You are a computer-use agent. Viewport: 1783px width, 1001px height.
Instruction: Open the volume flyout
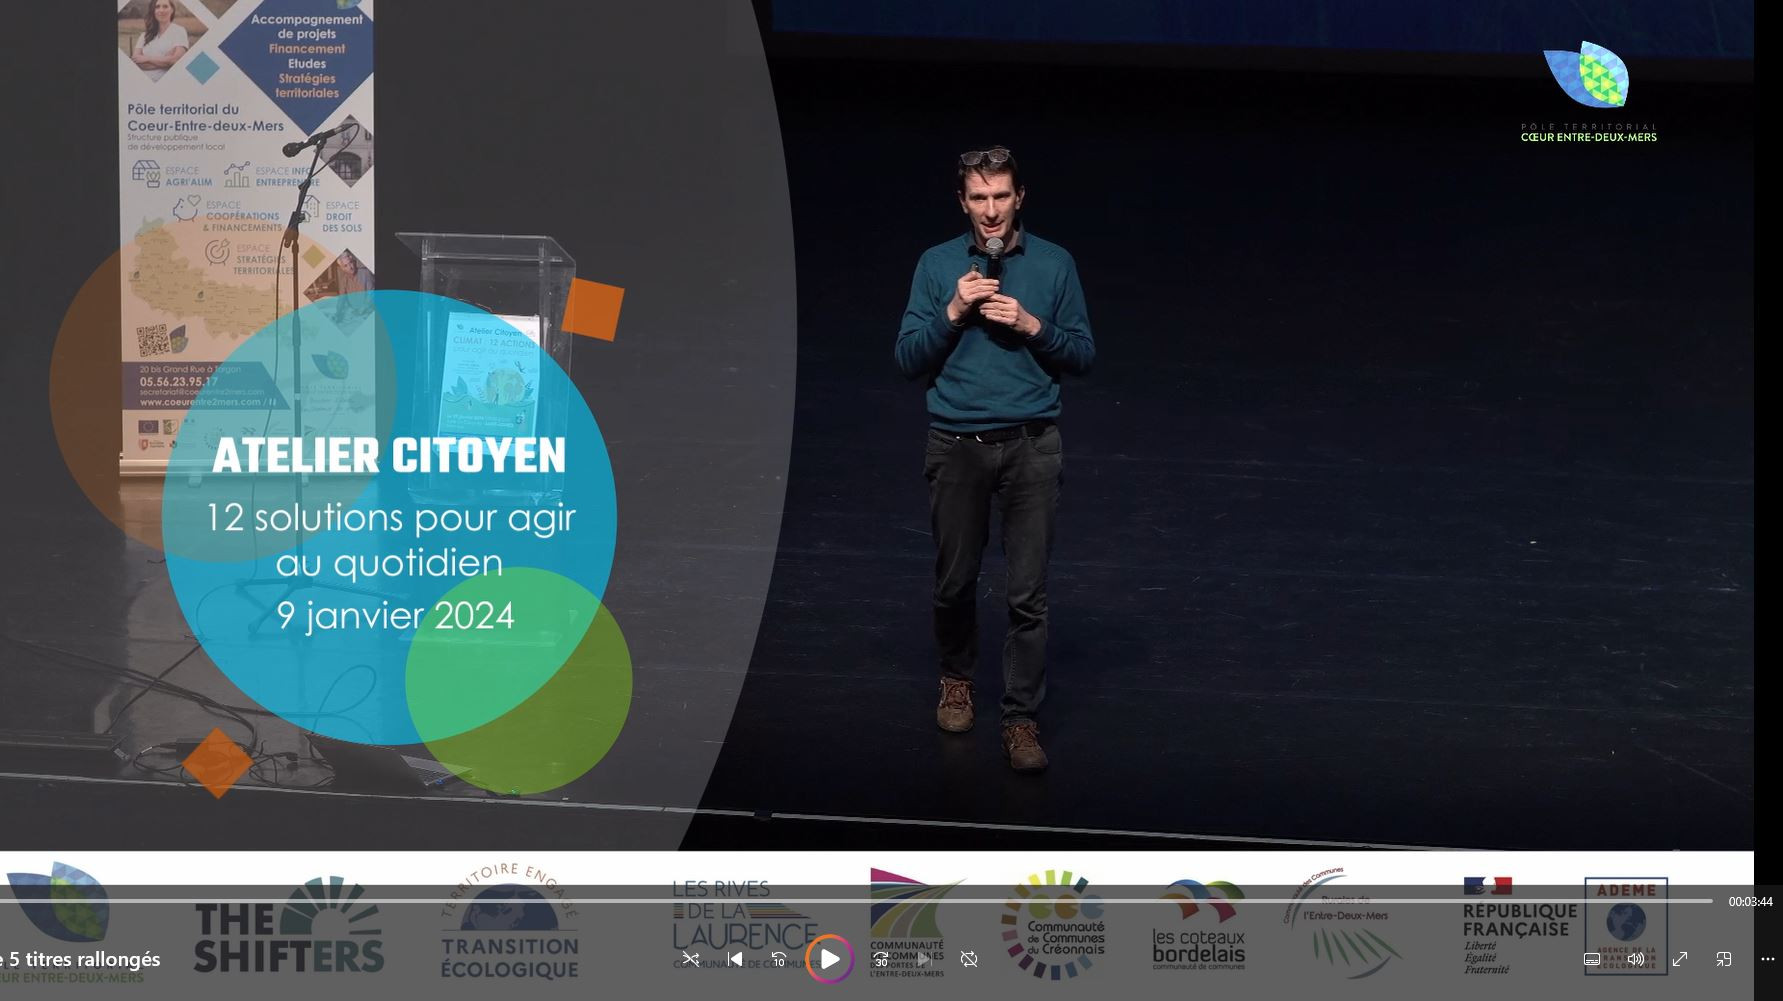pos(1636,959)
